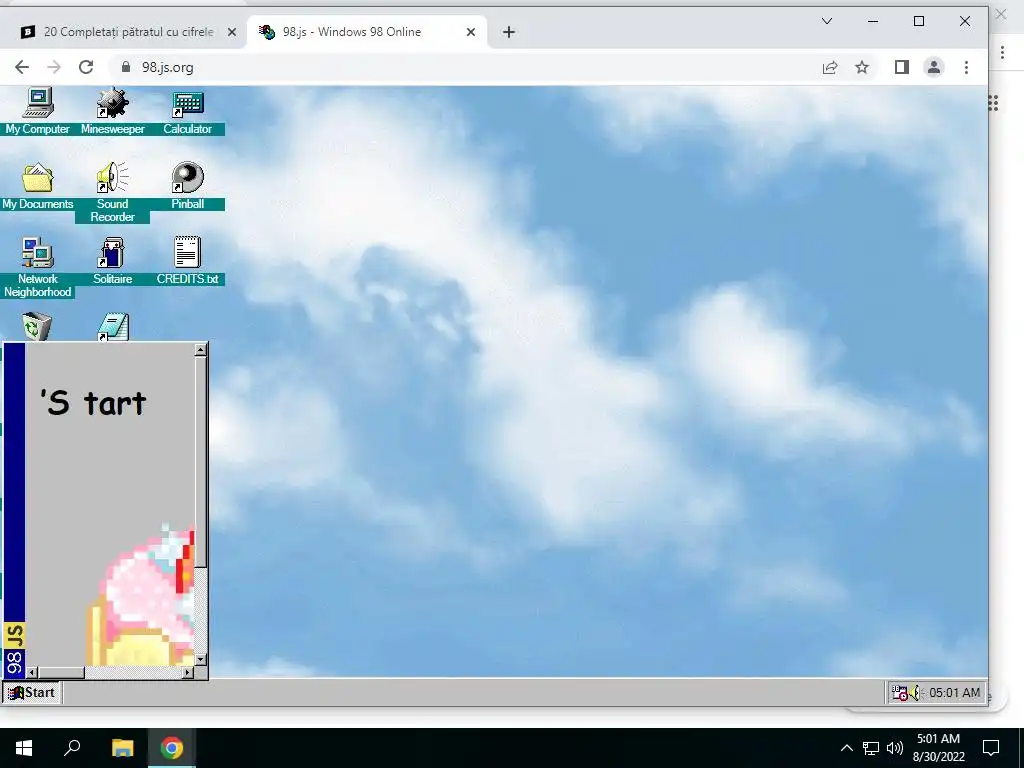Select the My Documents folder icon
Viewport: 1024px width, 768px height.
(37, 186)
